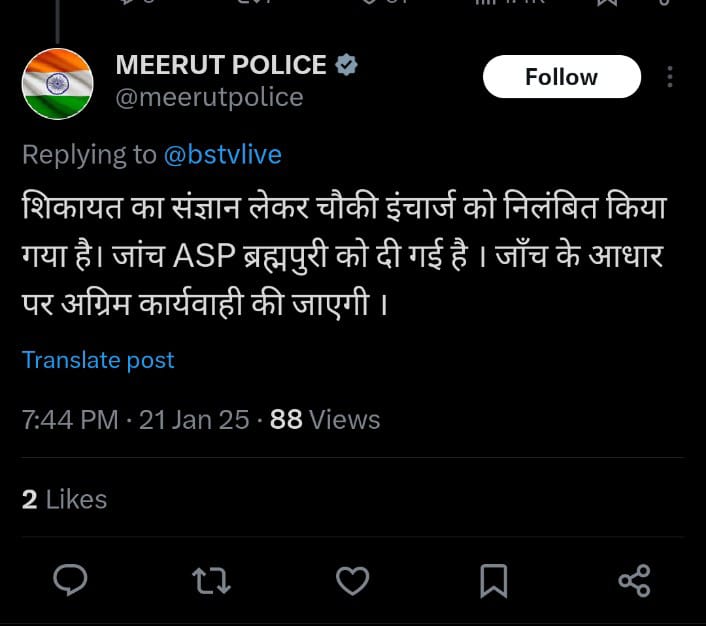706x626 pixels.
Task: Repost this tweet using the retweet icon
Action: click(210, 580)
